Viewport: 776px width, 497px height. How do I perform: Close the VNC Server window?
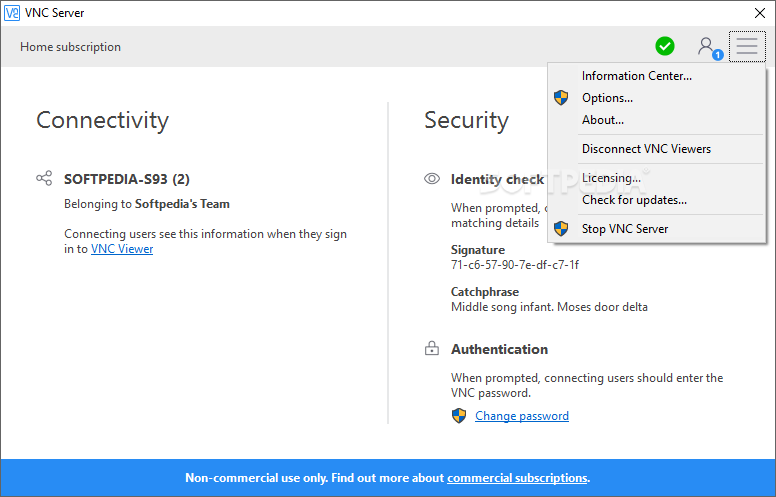pos(760,13)
